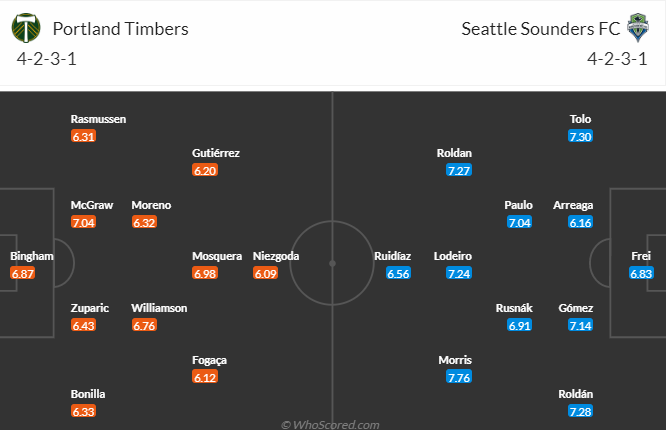This screenshot has height=430, width=667.
Task: Open the Portland Timbers team name link
Action: click(120, 29)
